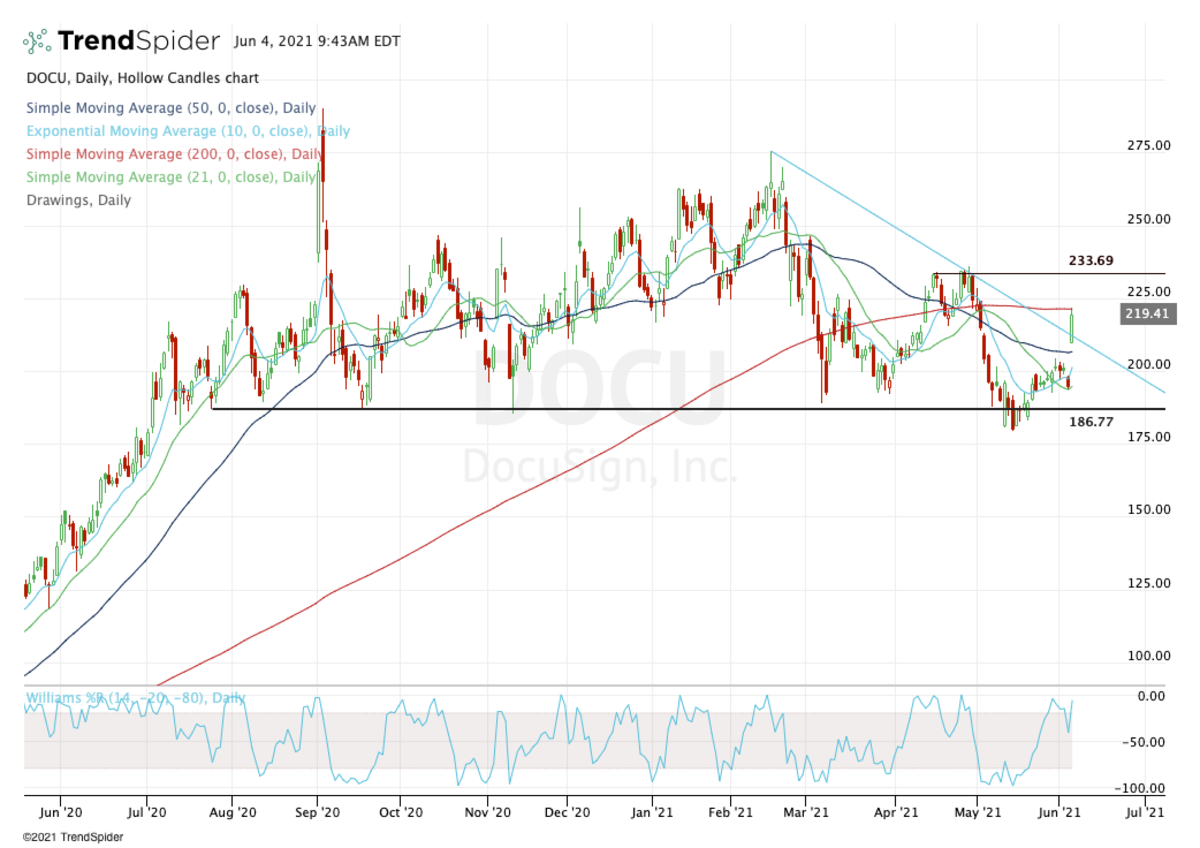The height and width of the screenshot is (848, 1200).
Task: Click the Feb '21 date axis label
Action: (730, 815)
